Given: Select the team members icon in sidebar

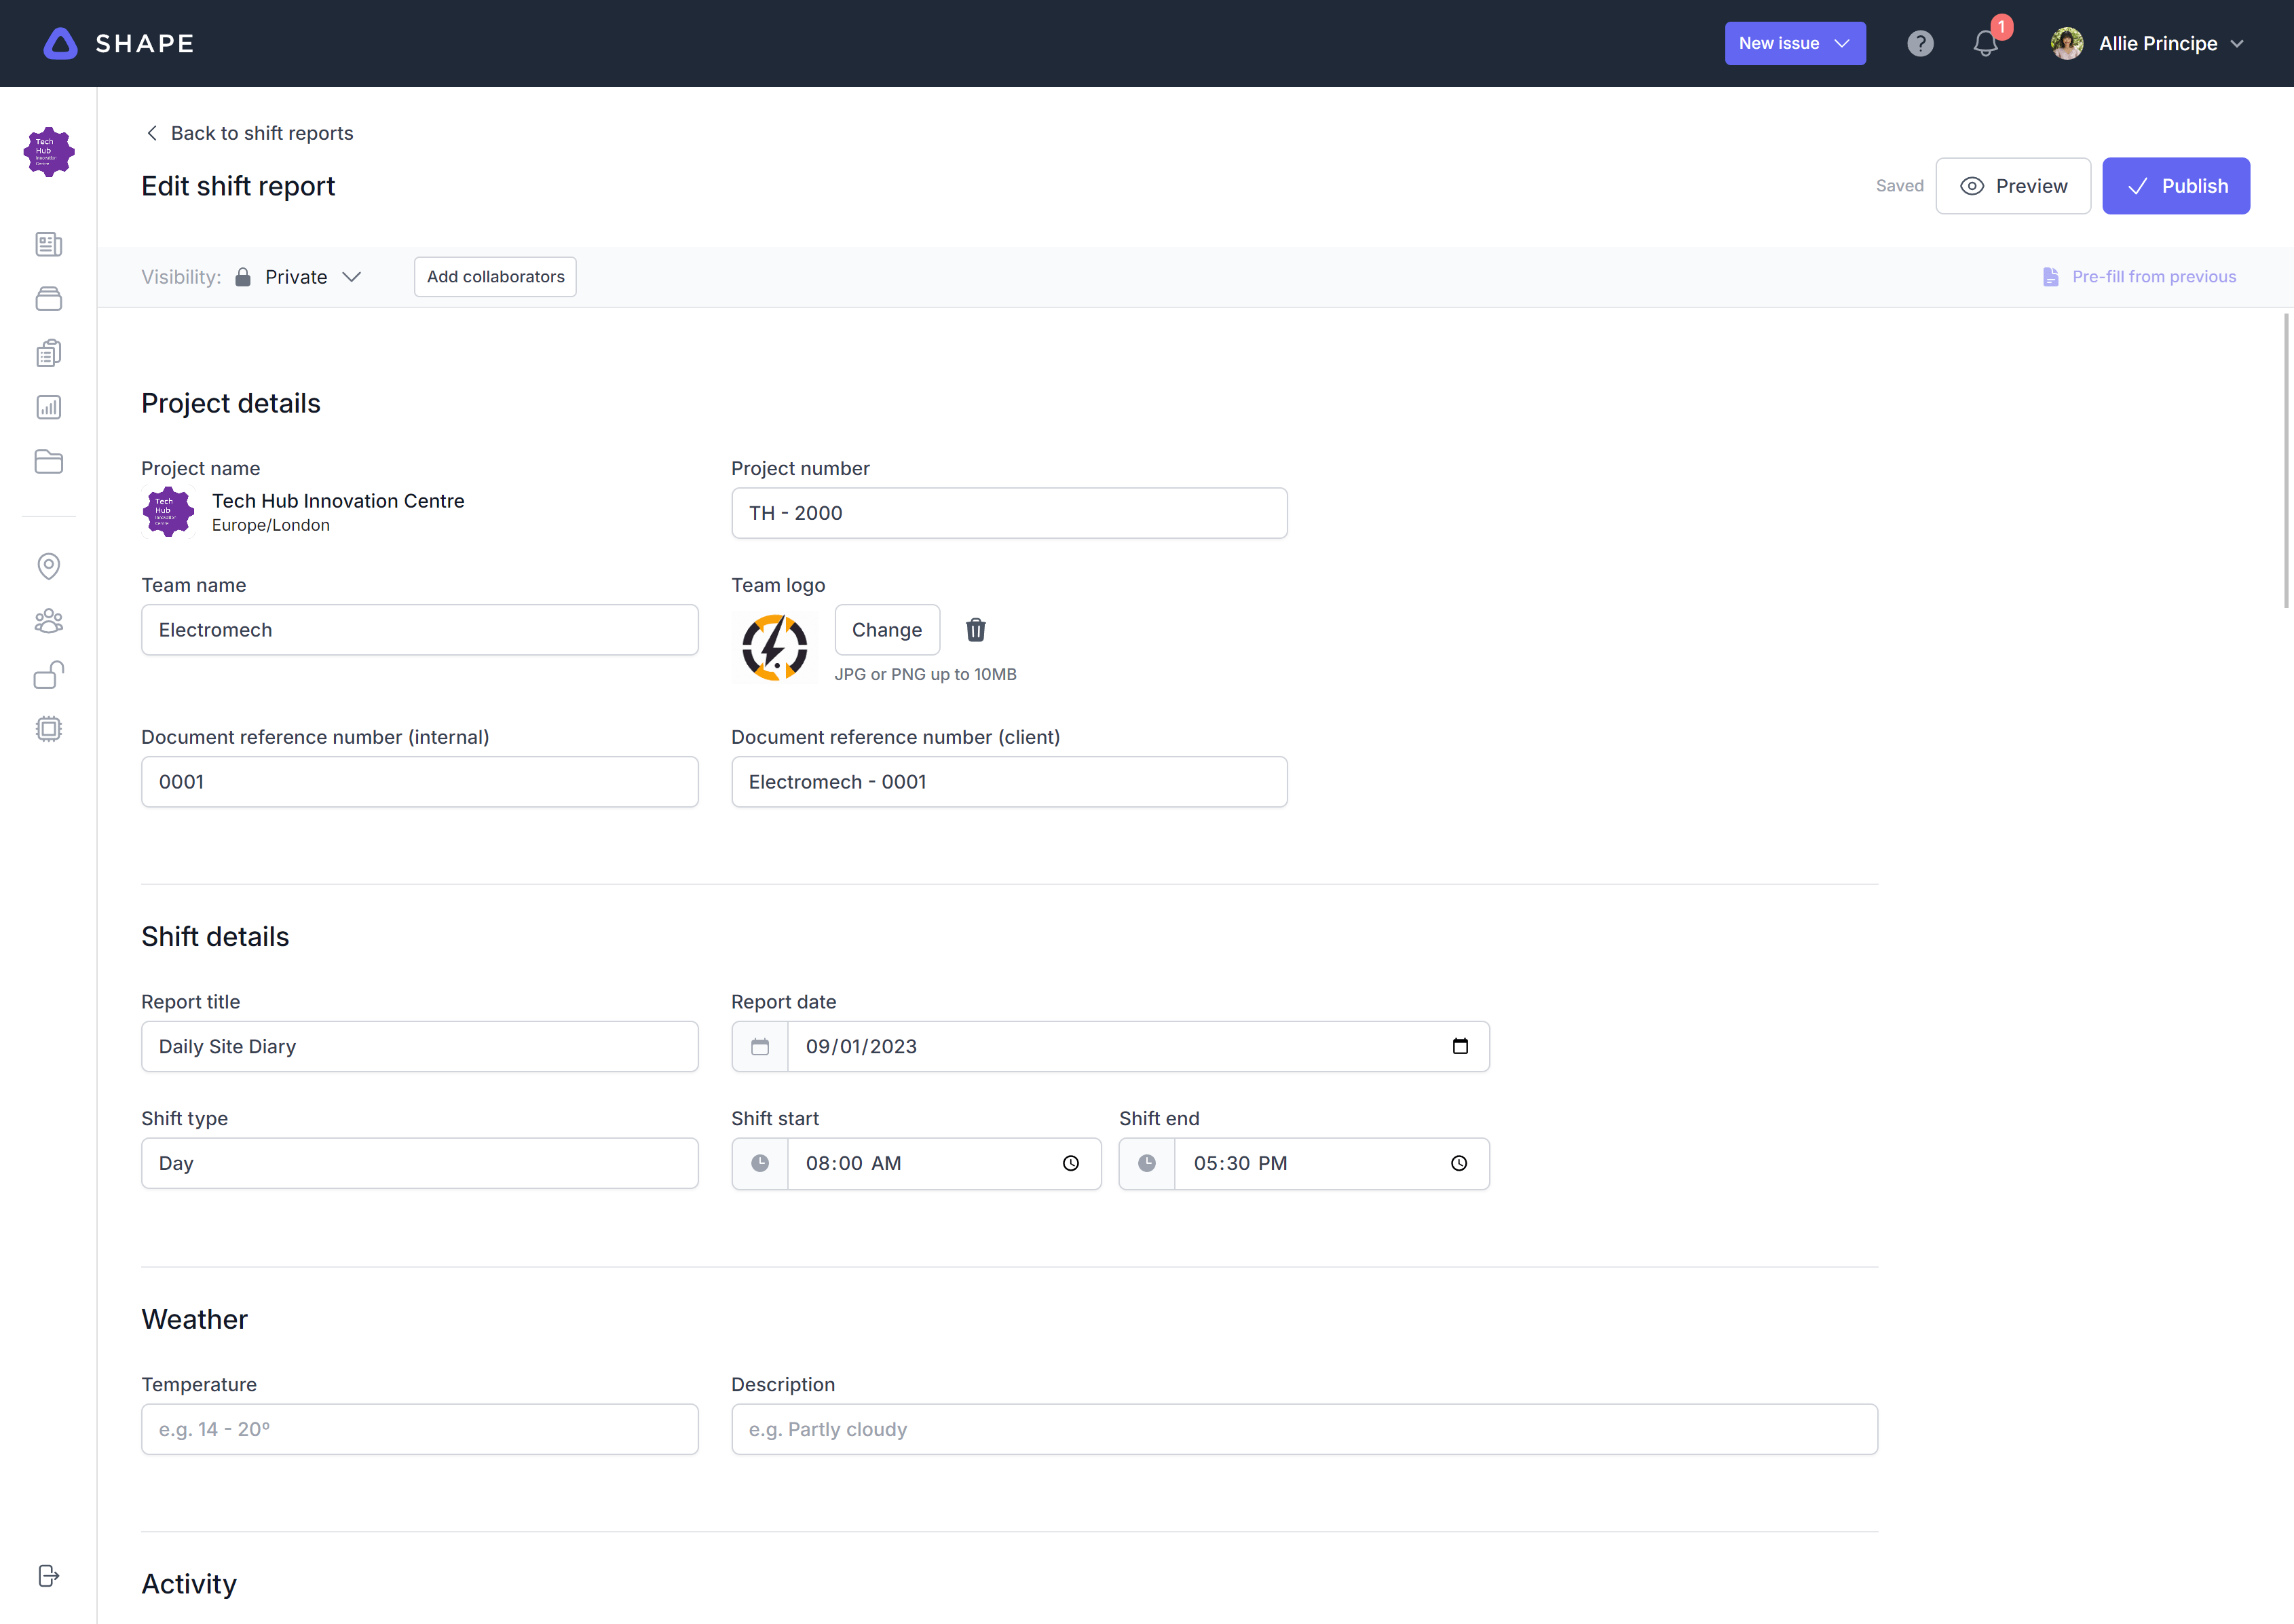Looking at the screenshot, I should coord(48,620).
